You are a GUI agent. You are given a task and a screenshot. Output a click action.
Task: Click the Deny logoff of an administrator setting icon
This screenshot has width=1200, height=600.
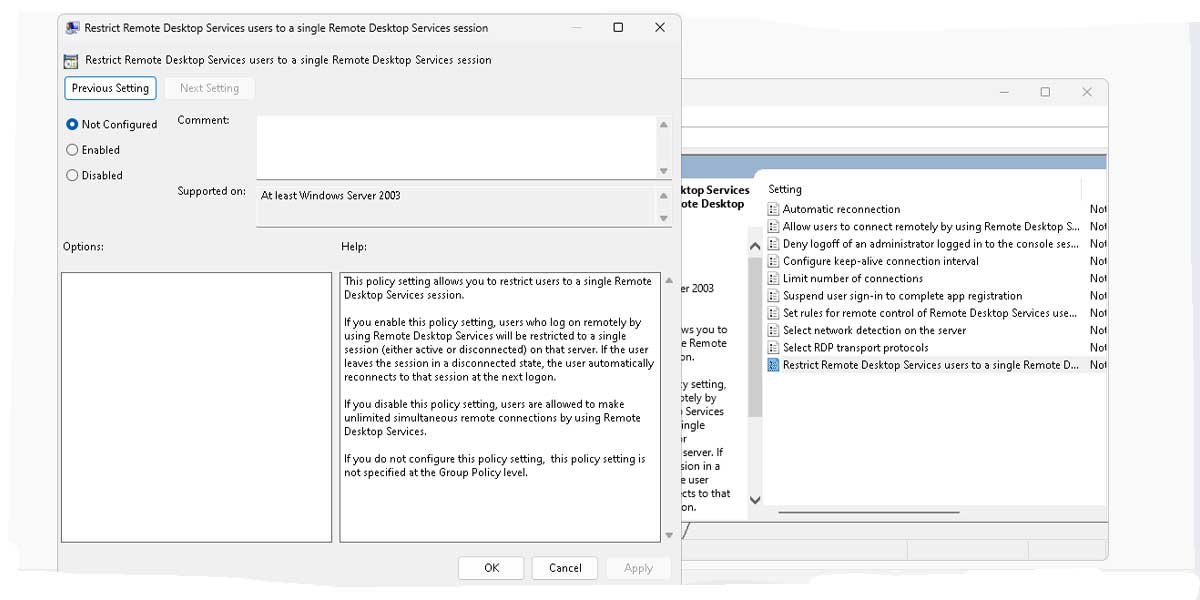774,243
